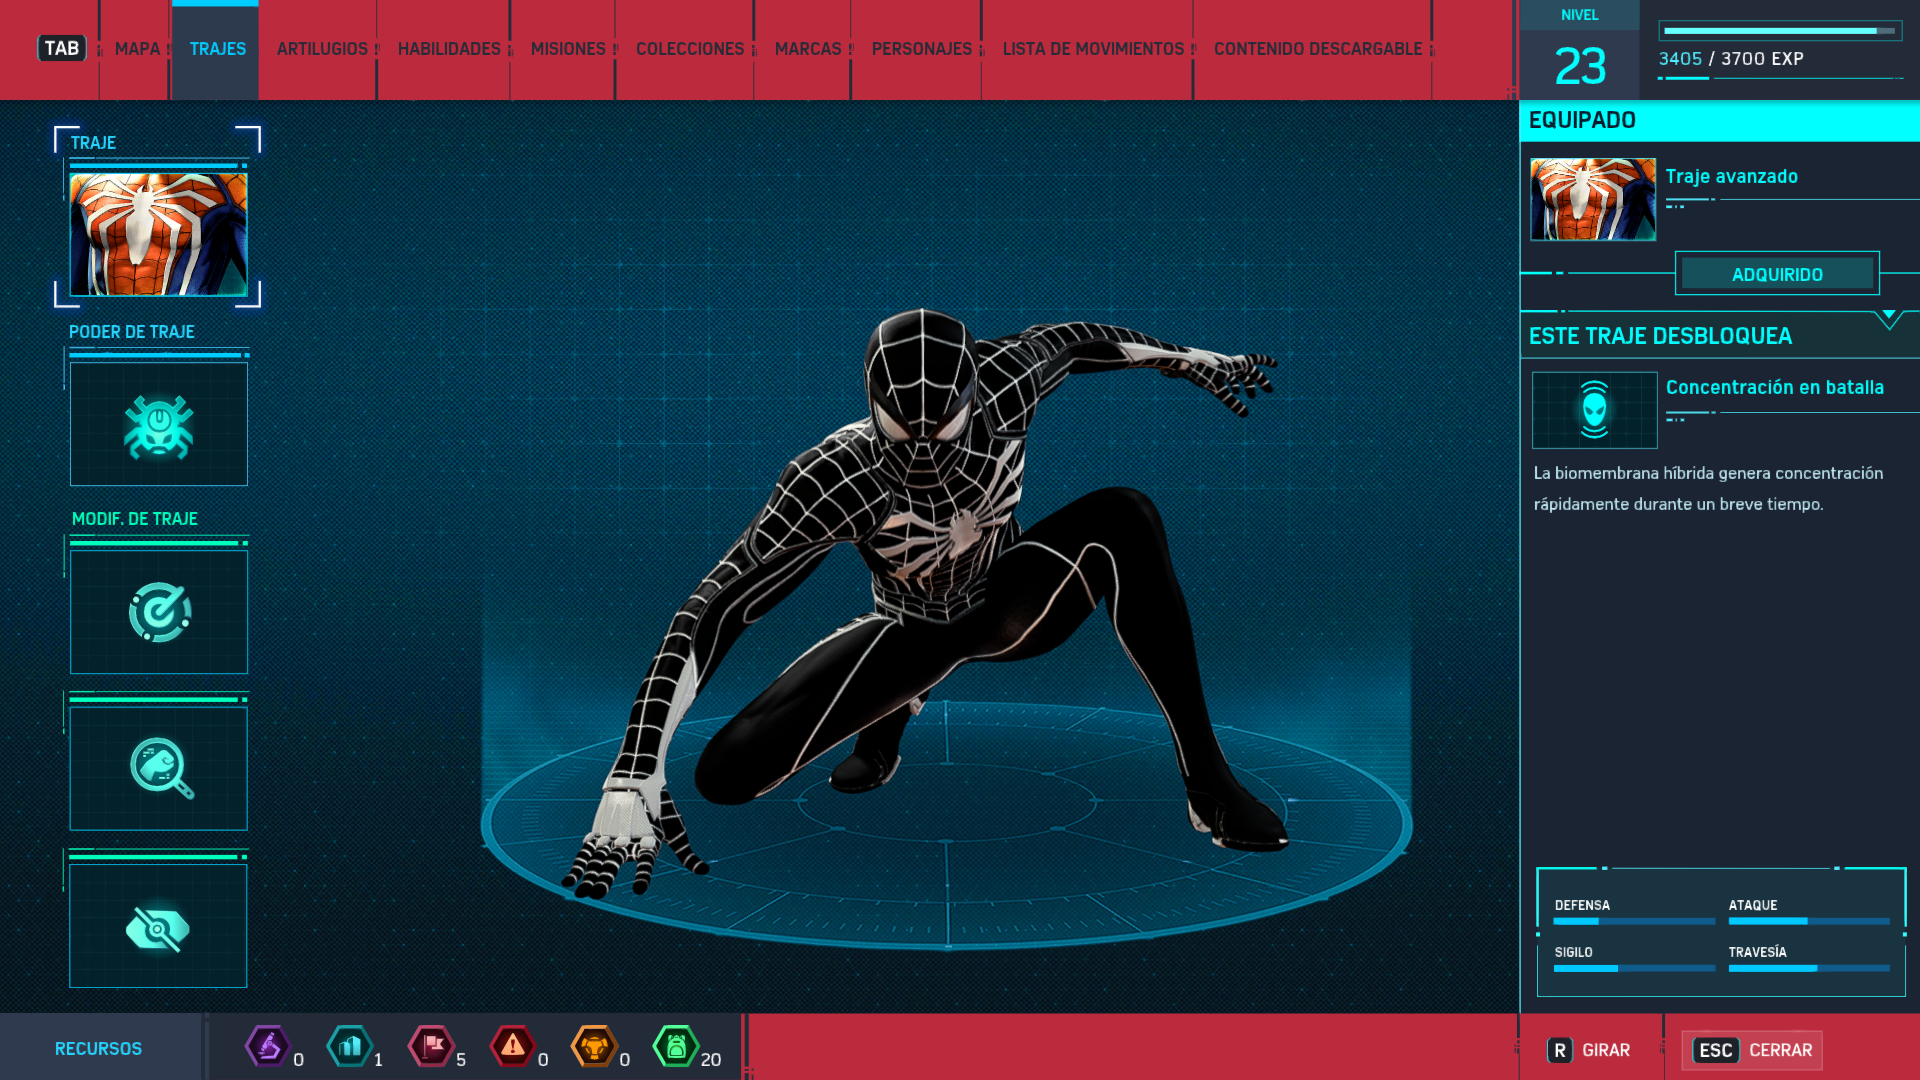
Task: Select the Traje avanzado suit thumbnail
Action: pyautogui.click(x=1593, y=199)
